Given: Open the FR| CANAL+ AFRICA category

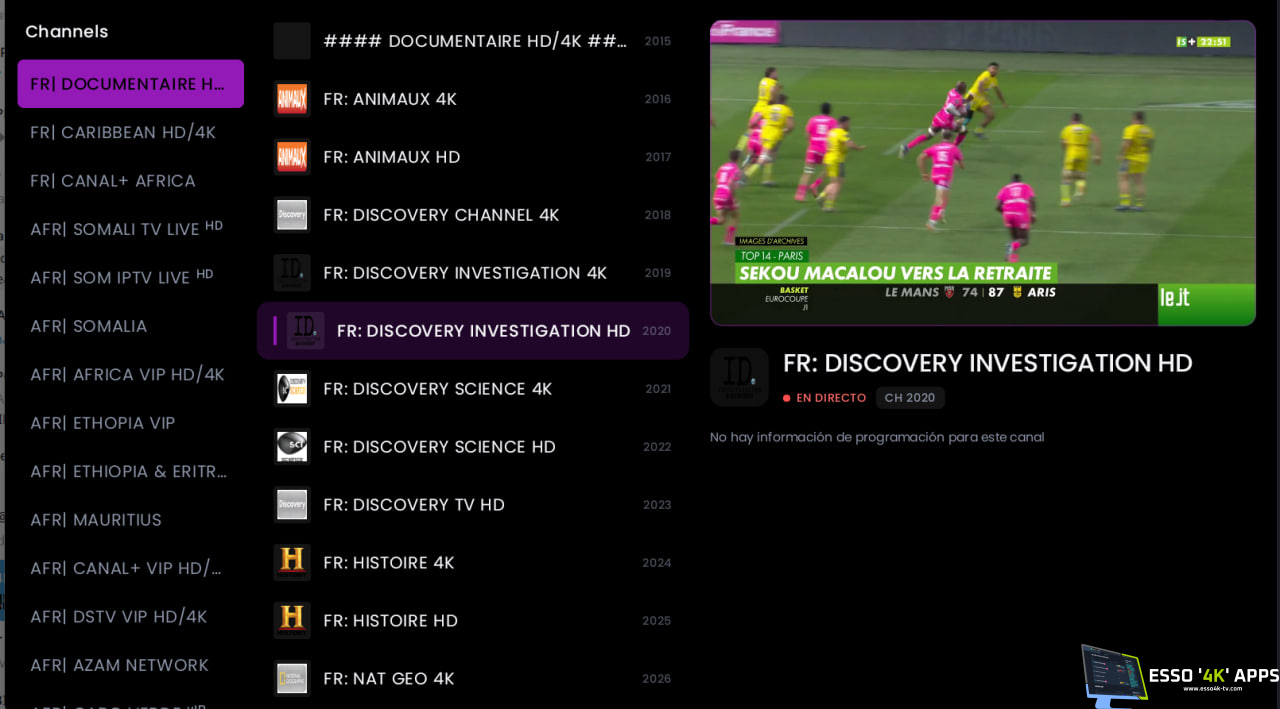Looking at the screenshot, I should tap(131, 181).
